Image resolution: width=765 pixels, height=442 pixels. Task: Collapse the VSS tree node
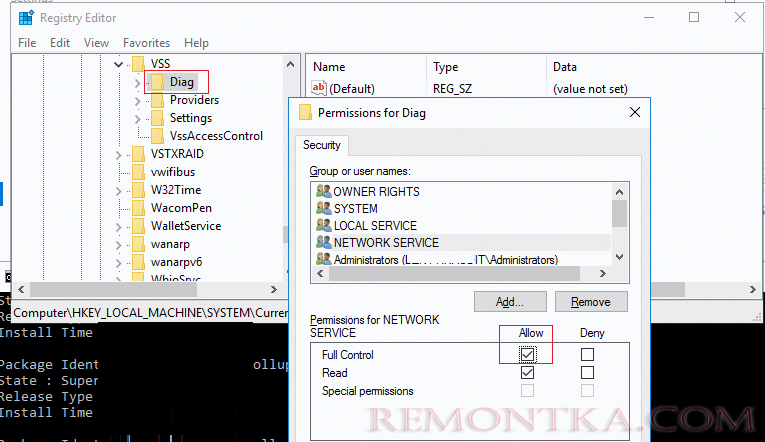click(x=118, y=64)
